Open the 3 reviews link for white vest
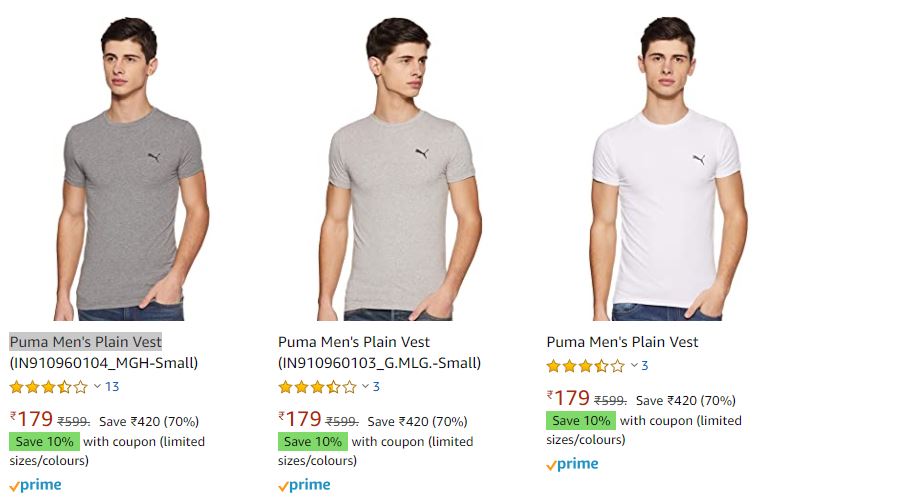905x504 pixels. point(645,366)
